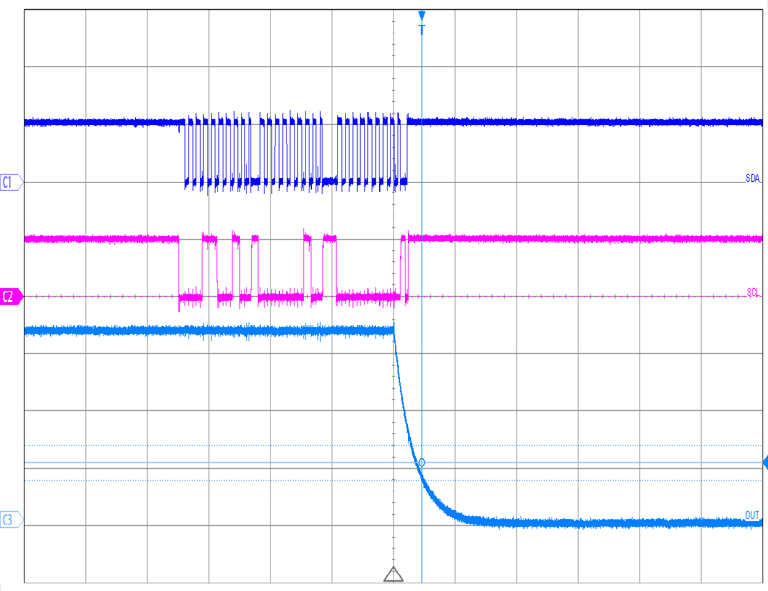Click the idle-high SDA trace after the burst

tap(580, 122)
